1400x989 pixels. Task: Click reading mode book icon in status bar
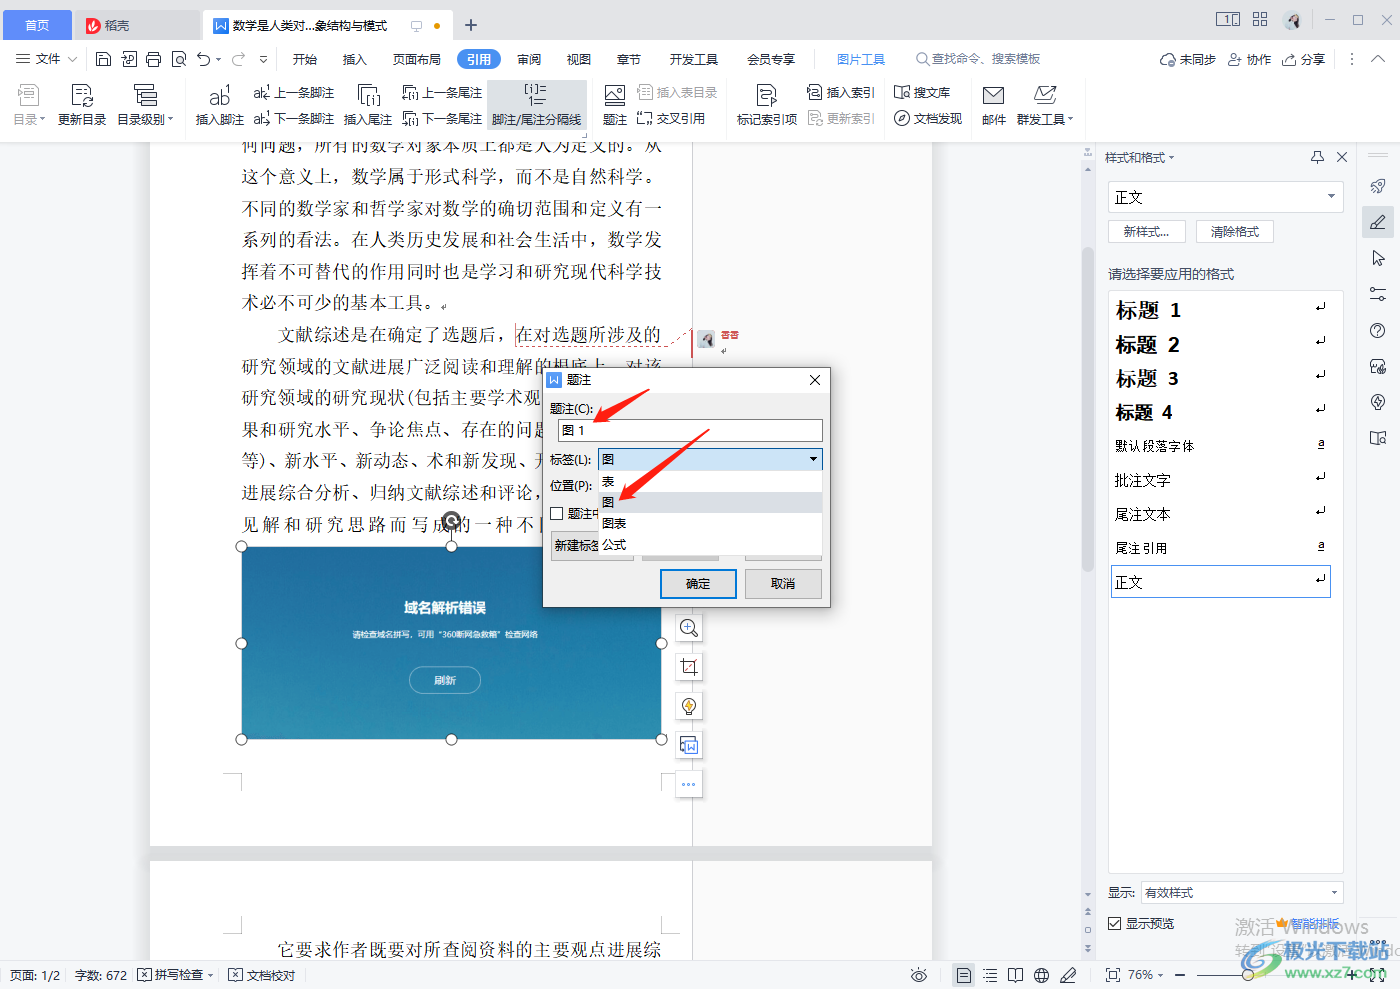pyautogui.click(x=1016, y=975)
